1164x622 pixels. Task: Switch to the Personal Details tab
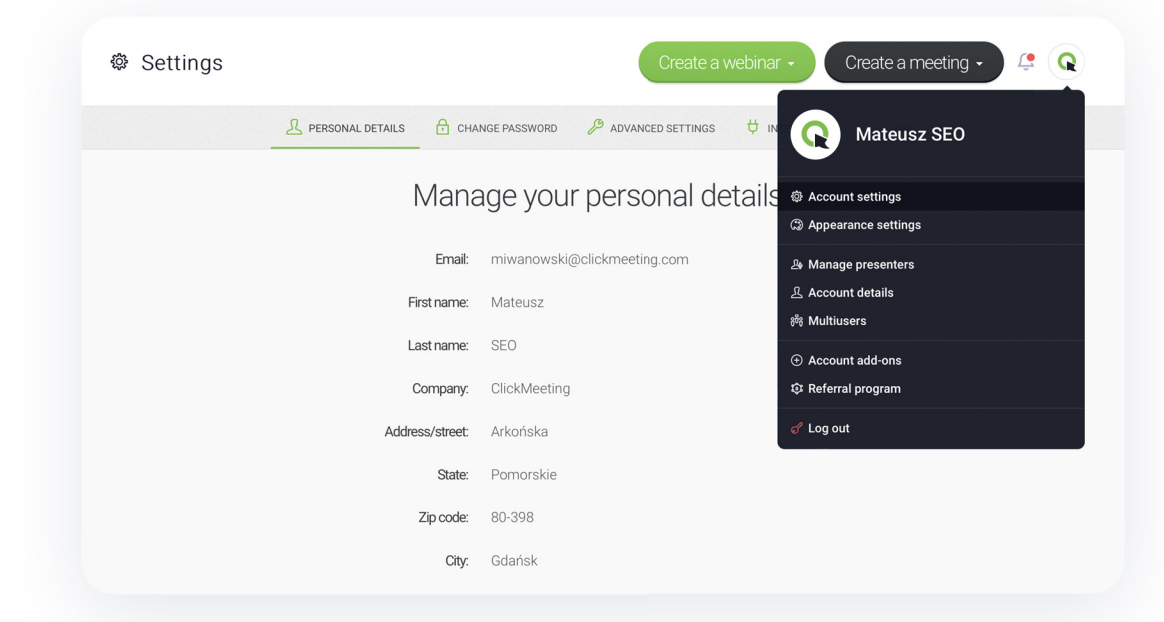tap(345, 128)
